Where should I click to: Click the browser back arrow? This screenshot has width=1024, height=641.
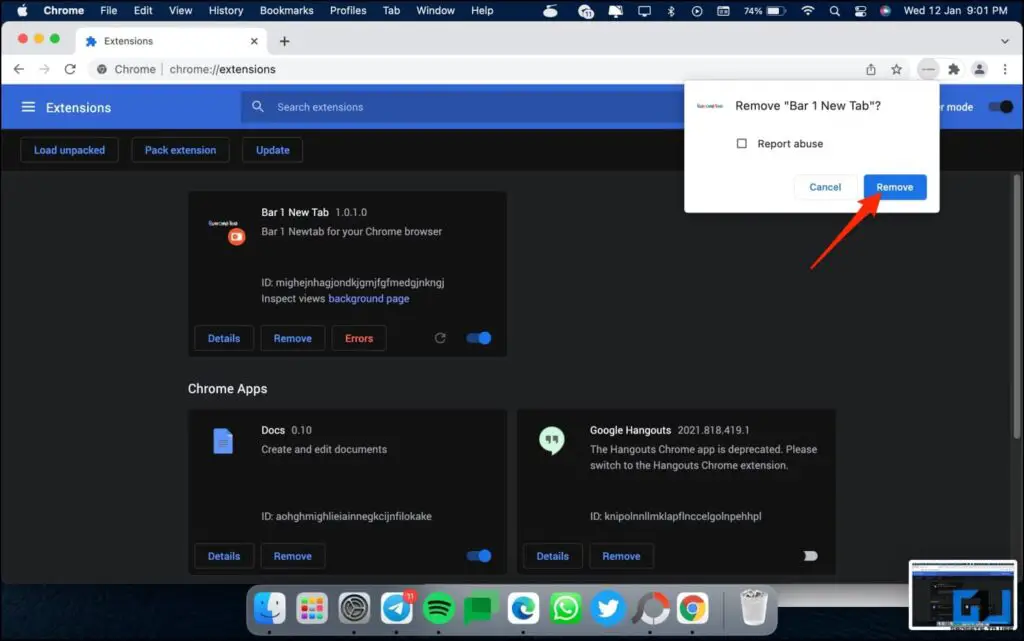pyautogui.click(x=19, y=69)
